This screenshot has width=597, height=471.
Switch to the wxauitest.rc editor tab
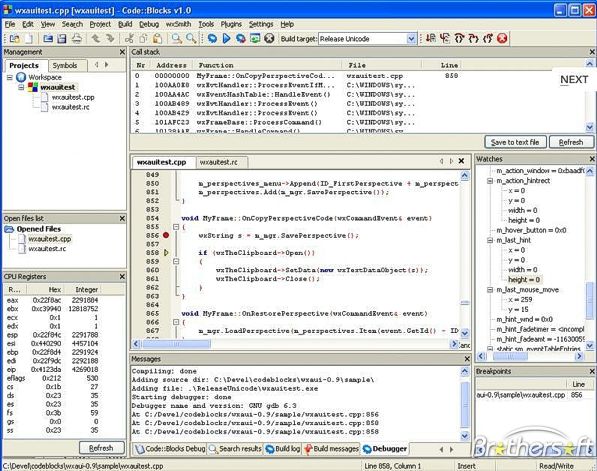(219, 162)
